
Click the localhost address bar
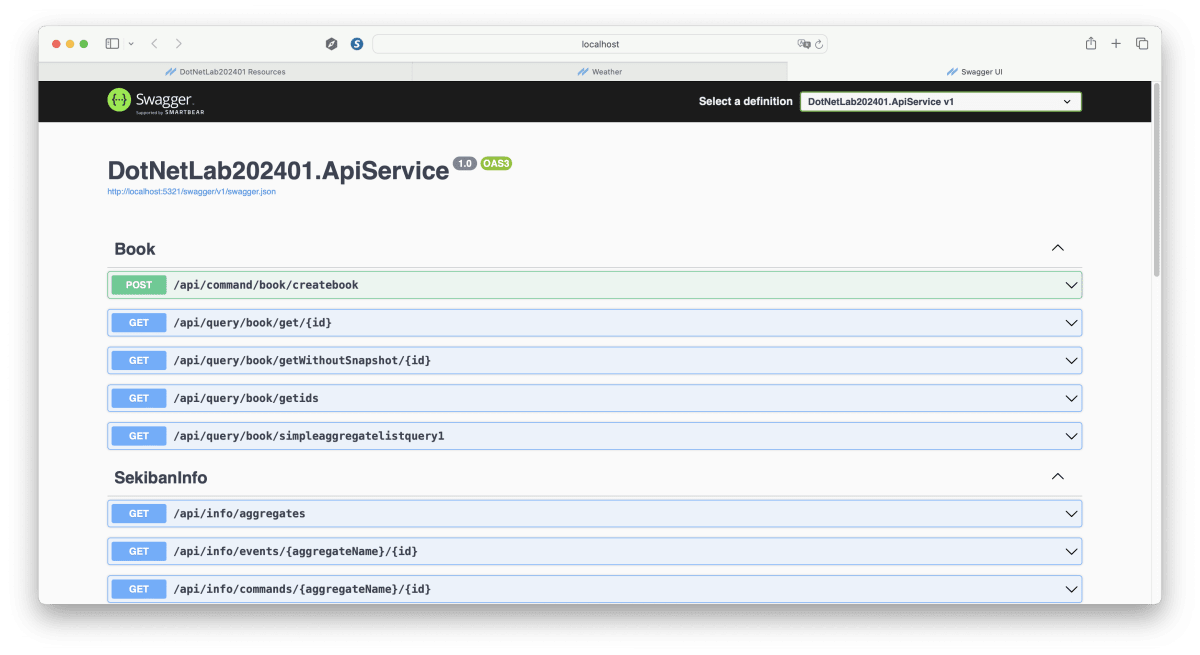(600, 44)
